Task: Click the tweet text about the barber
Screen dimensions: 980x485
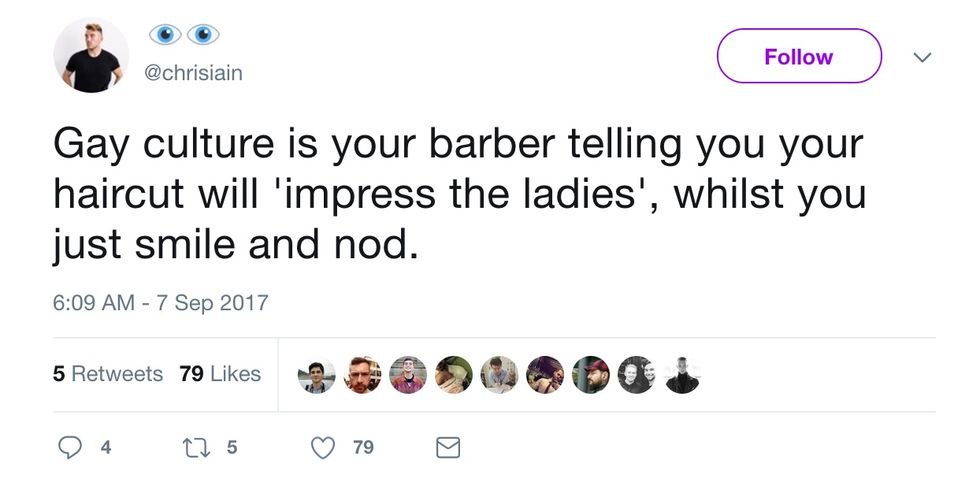Action: coord(458,194)
